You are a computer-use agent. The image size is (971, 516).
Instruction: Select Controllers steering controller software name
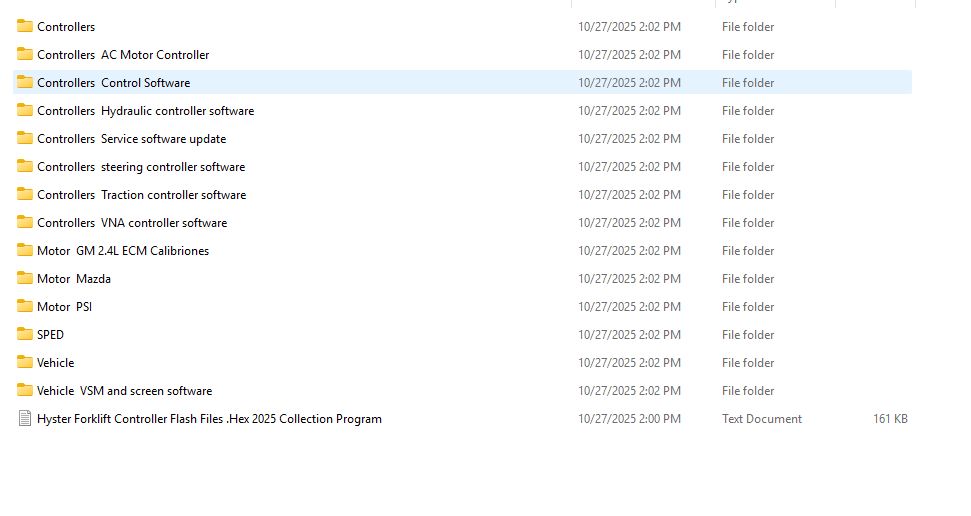tap(141, 167)
